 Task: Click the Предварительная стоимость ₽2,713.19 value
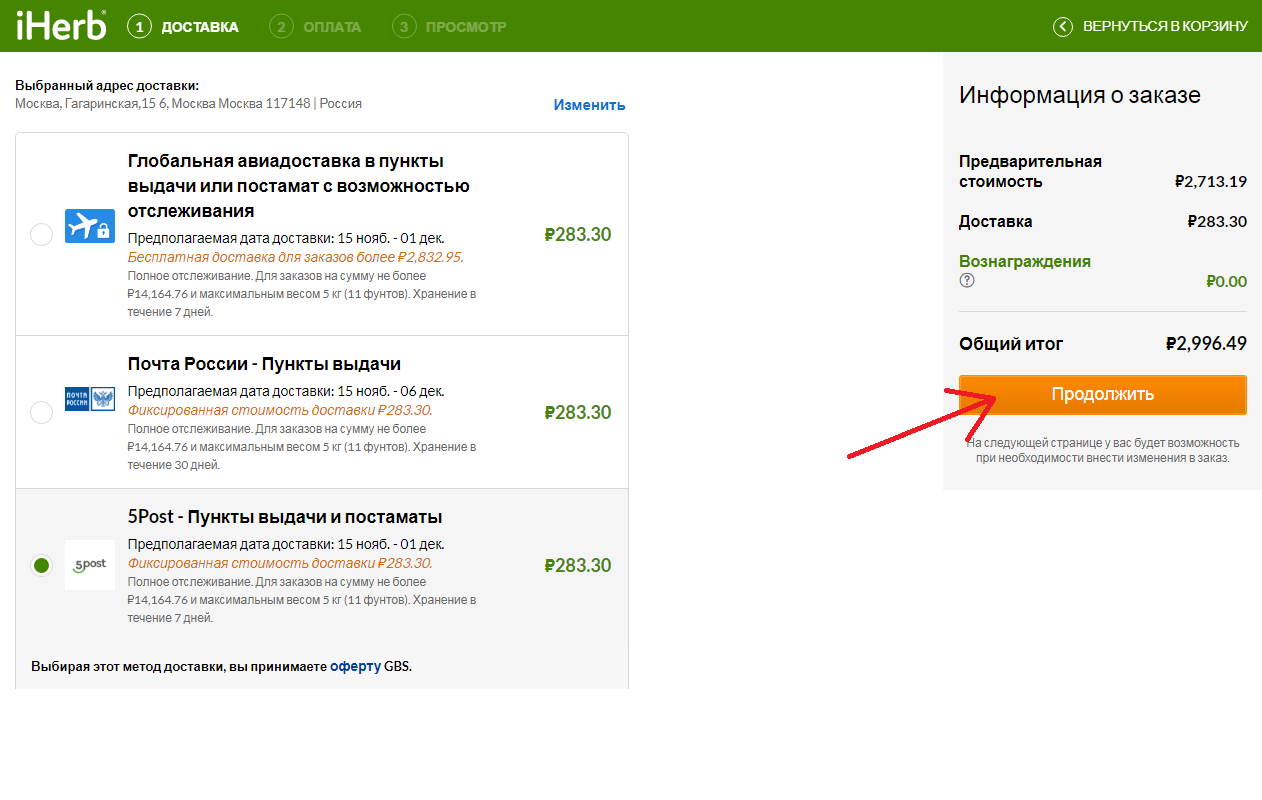click(1211, 182)
